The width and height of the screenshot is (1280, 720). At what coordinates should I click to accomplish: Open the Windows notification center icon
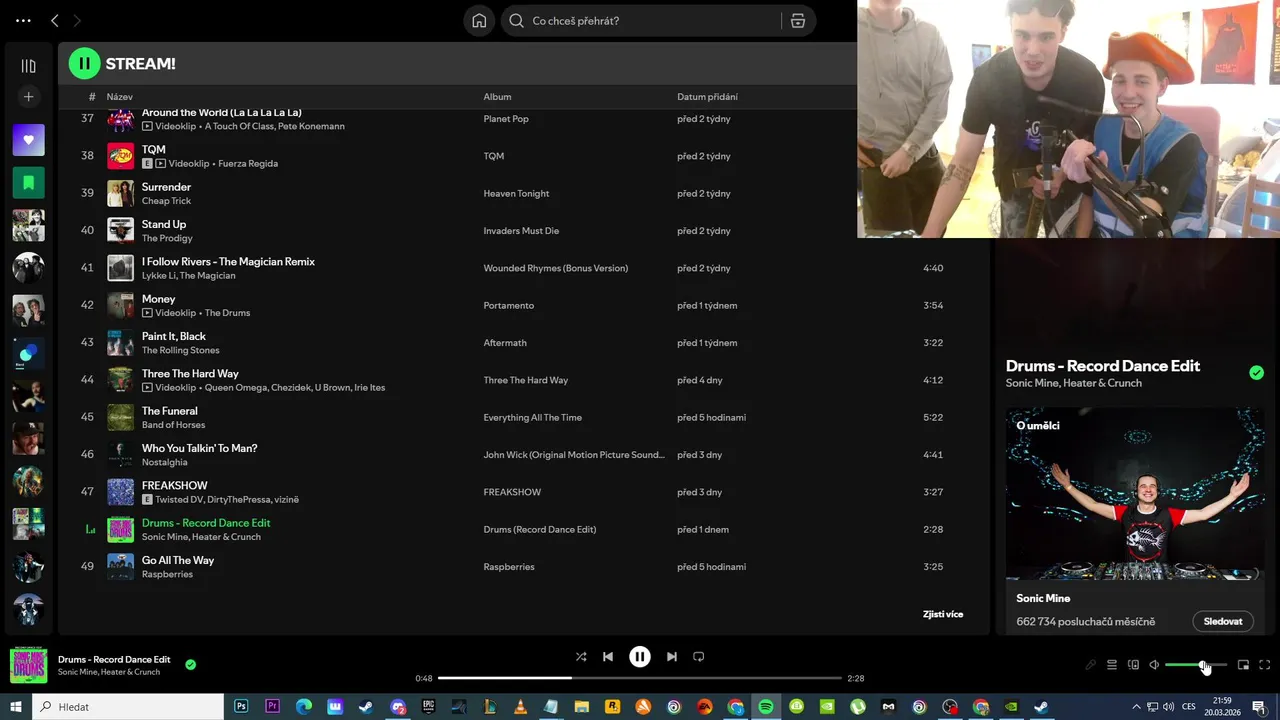point(1258,706)
